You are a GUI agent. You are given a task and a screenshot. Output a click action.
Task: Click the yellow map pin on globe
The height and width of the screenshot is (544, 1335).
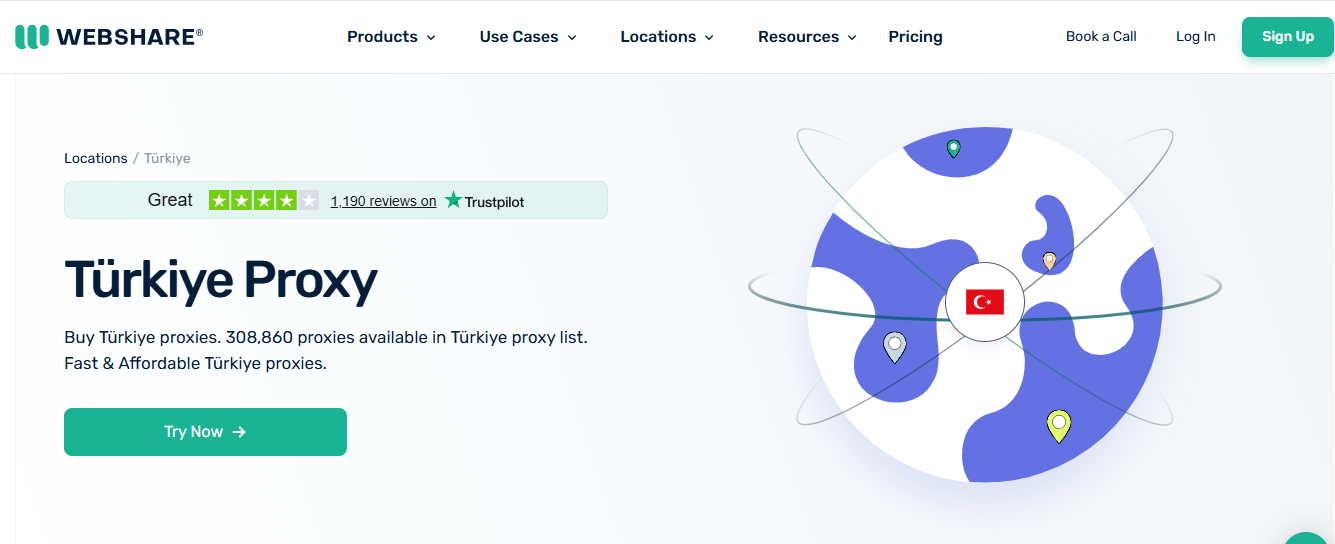click(1058, 427)
